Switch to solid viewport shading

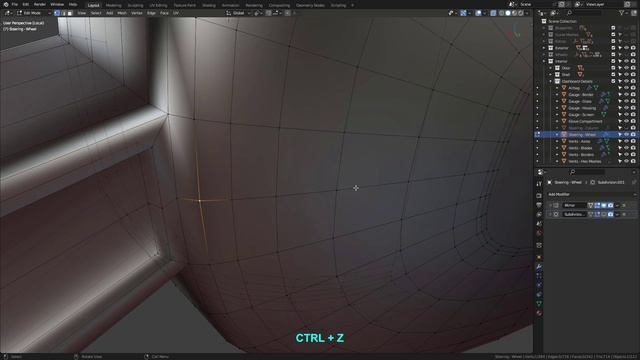(508, 13)
